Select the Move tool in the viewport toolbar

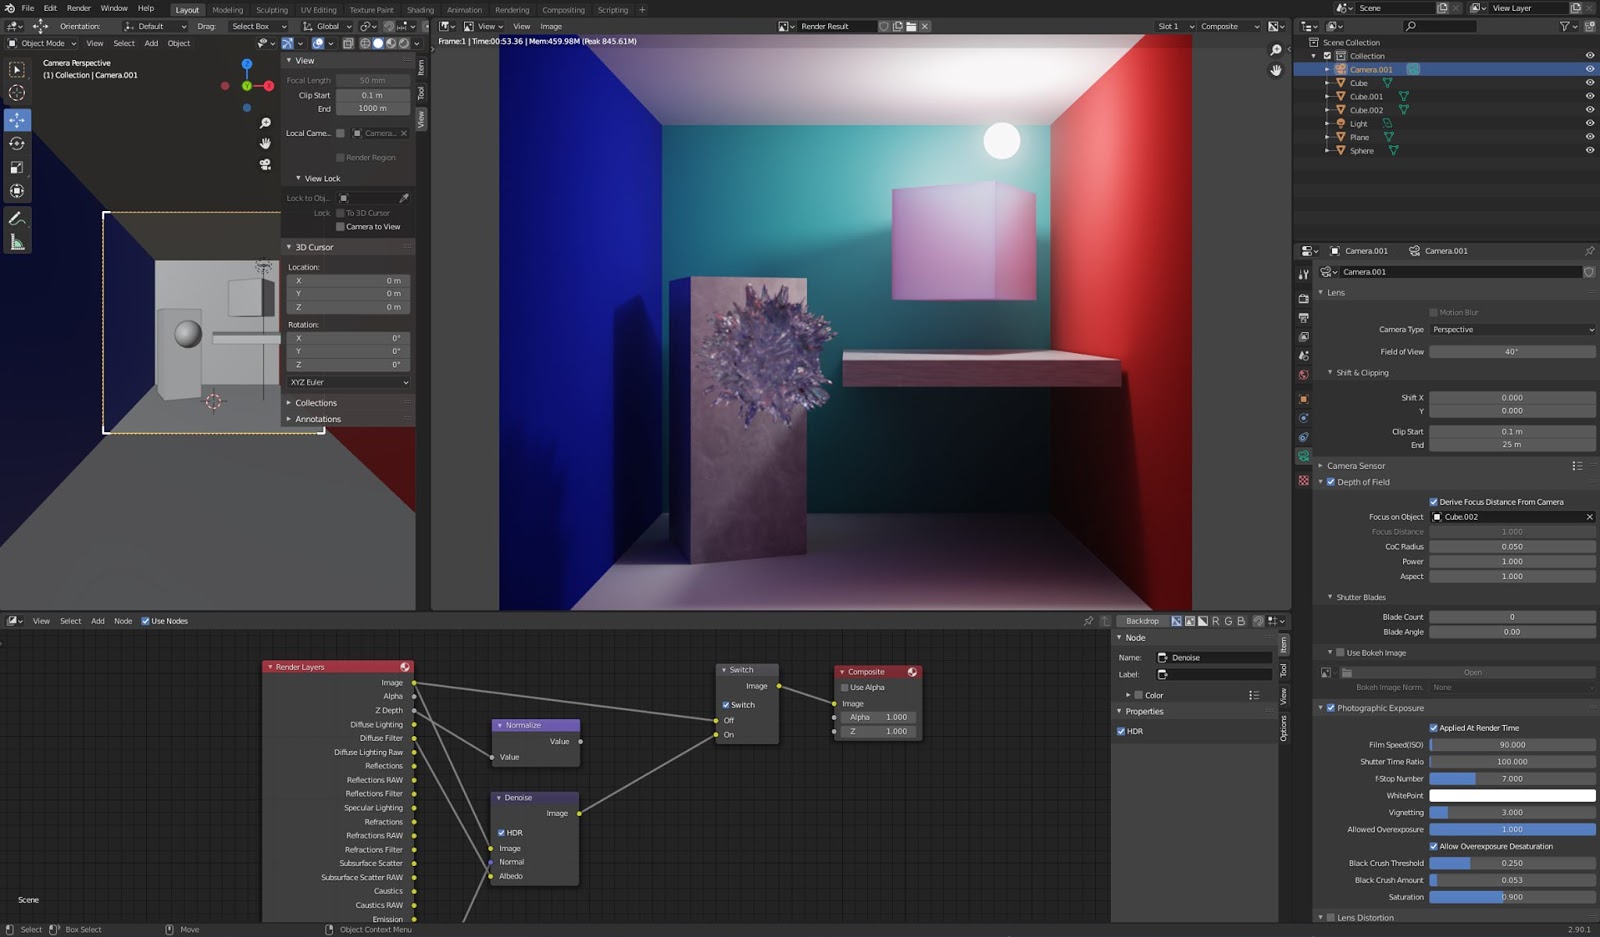pyautogui.click(x=16, y=119)
